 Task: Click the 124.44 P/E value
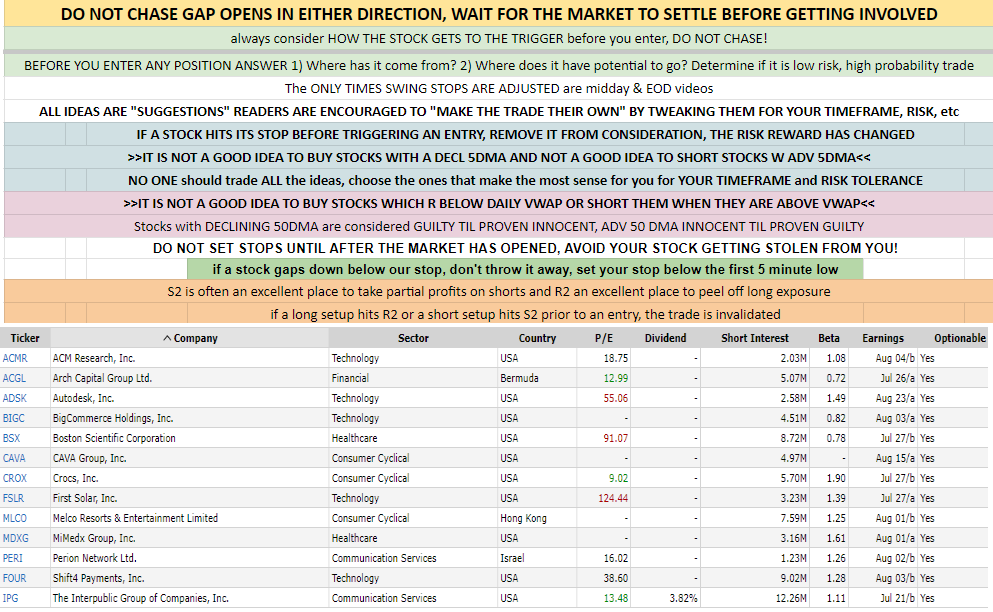(x=613, y=498)
